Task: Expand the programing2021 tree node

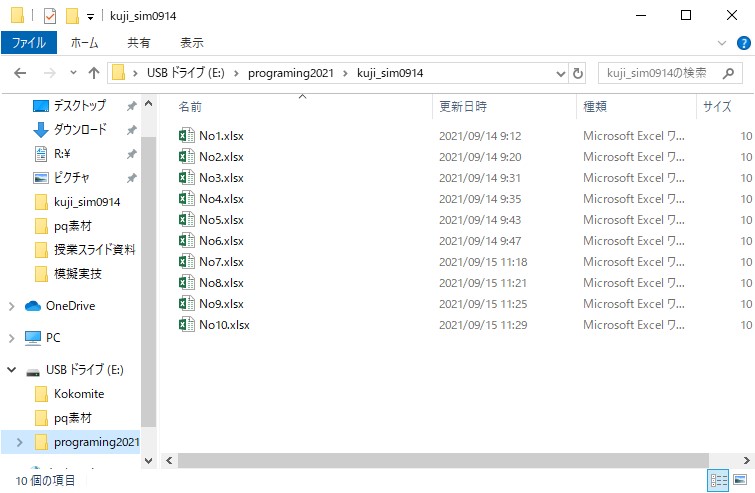Action: 19,442
